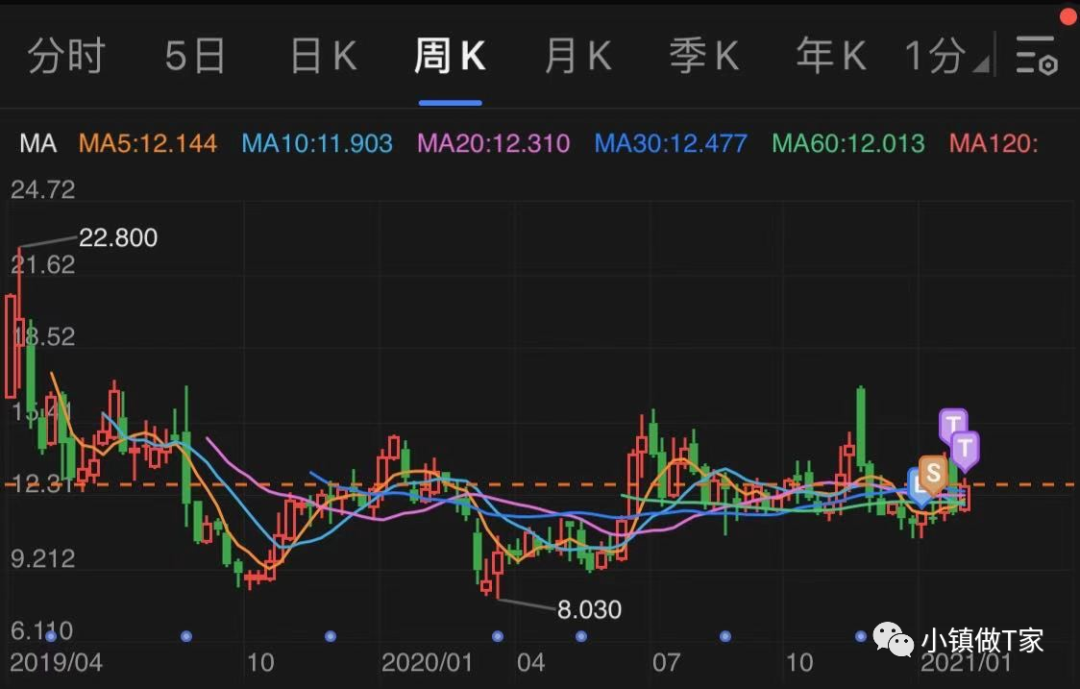The image size is (1080, 689).
Task: Tap the event dot above 2020/01 label
Action: (x=498, y=636)
